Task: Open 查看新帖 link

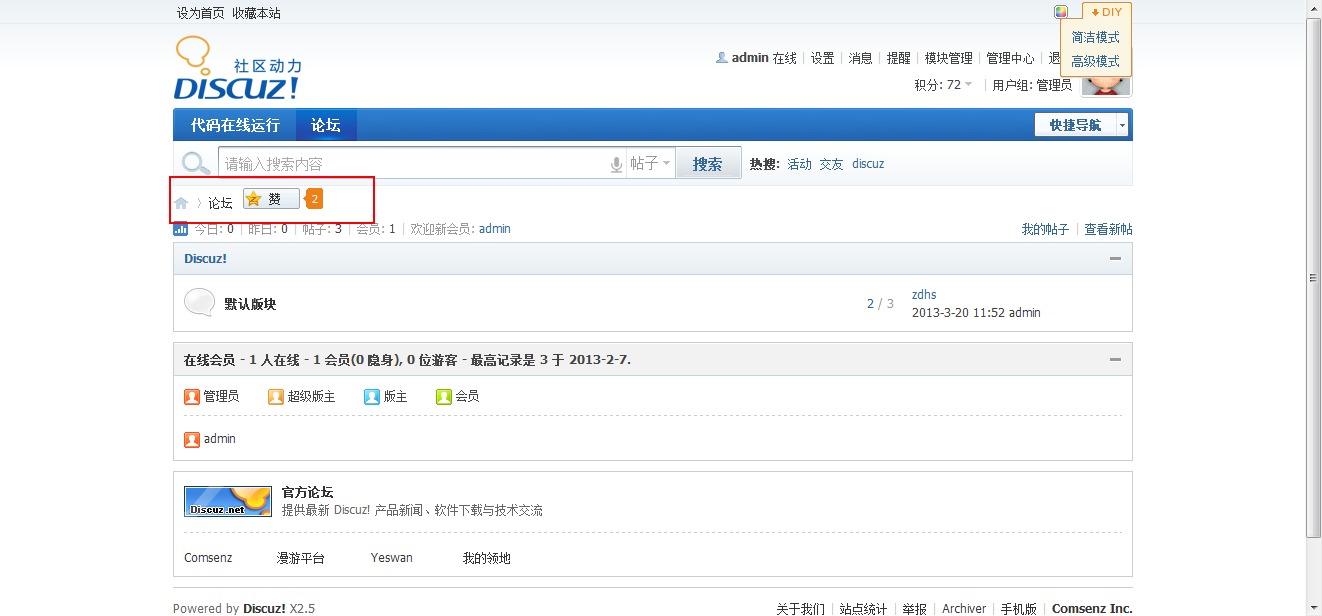Action: [x=1108, y=230]
